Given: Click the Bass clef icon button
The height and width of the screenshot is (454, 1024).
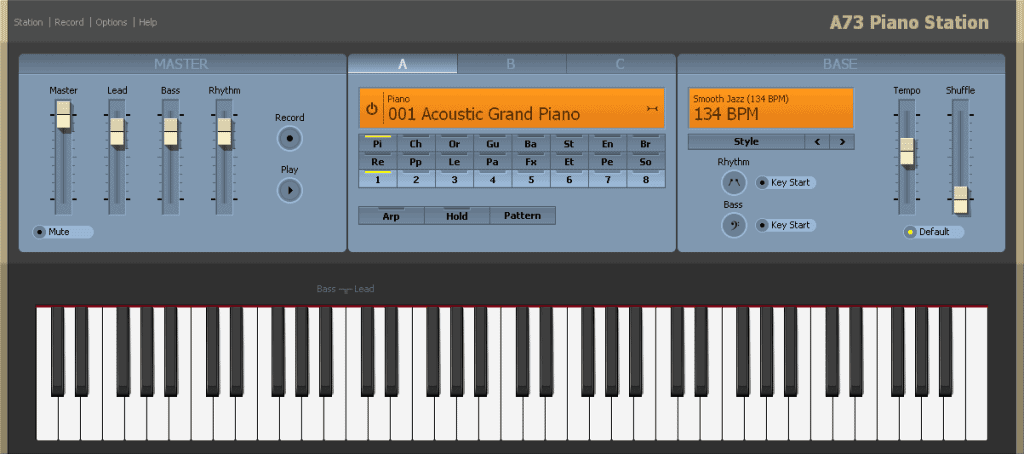Looking at the screenshot, I should pyautogui.click(x=734, y=225).
